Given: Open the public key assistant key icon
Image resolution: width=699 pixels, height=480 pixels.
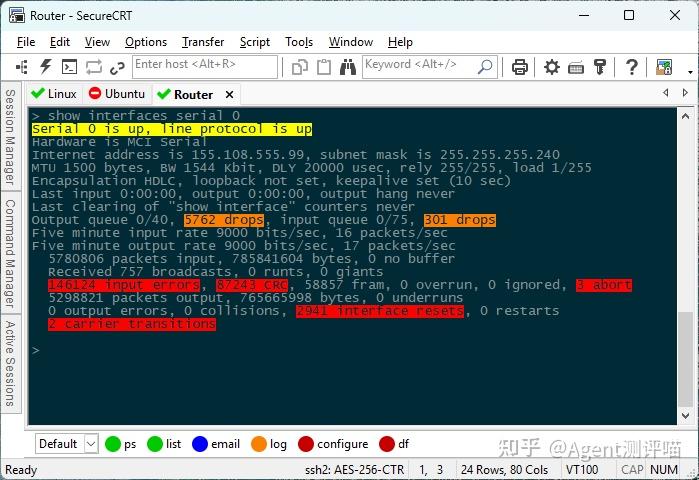Looking at the screenshot, I should point(600,67).
